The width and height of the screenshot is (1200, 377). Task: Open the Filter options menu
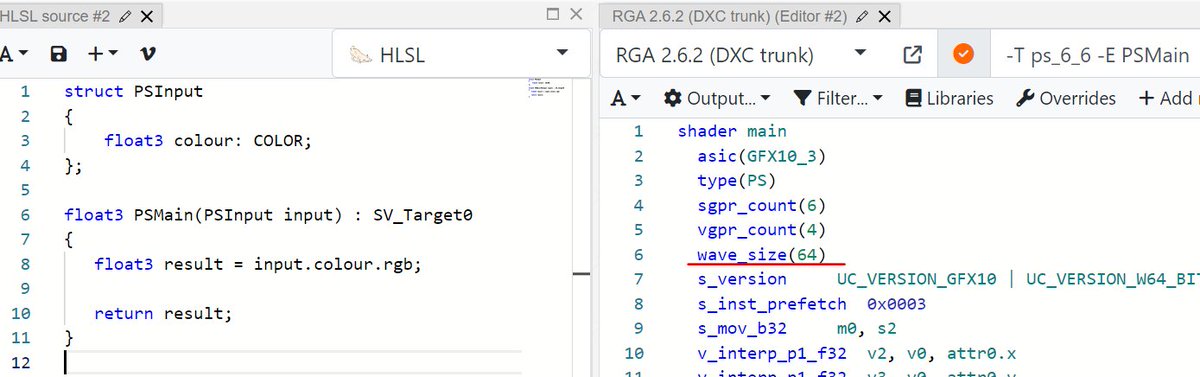838,98
